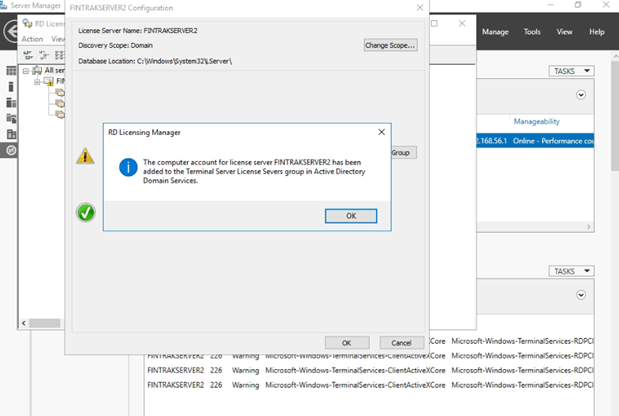The image size is (619, 416).
Task: Click the green checkmark status icon
Action: coord(86,212)
